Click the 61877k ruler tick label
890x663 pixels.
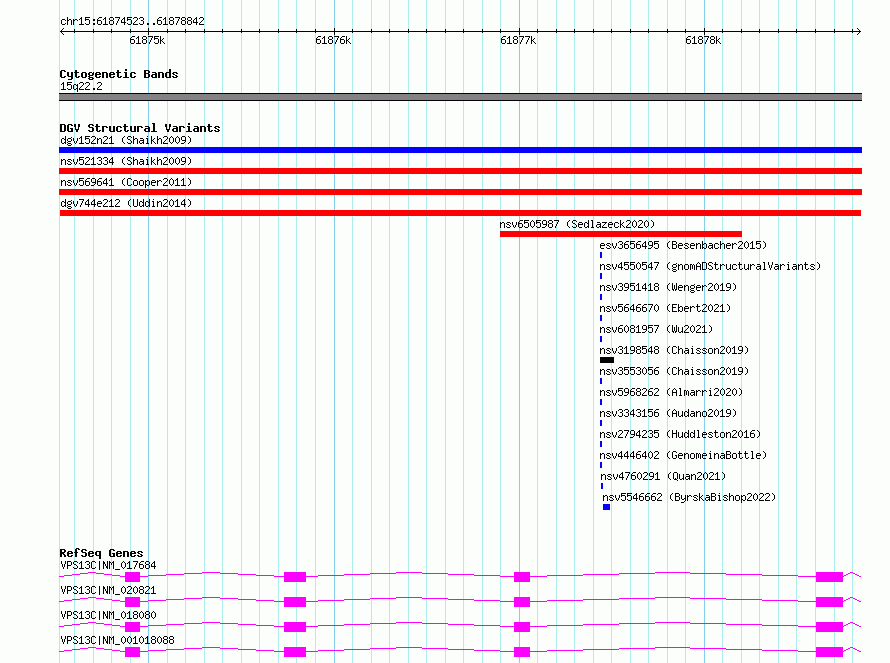(x=518, y=40)
